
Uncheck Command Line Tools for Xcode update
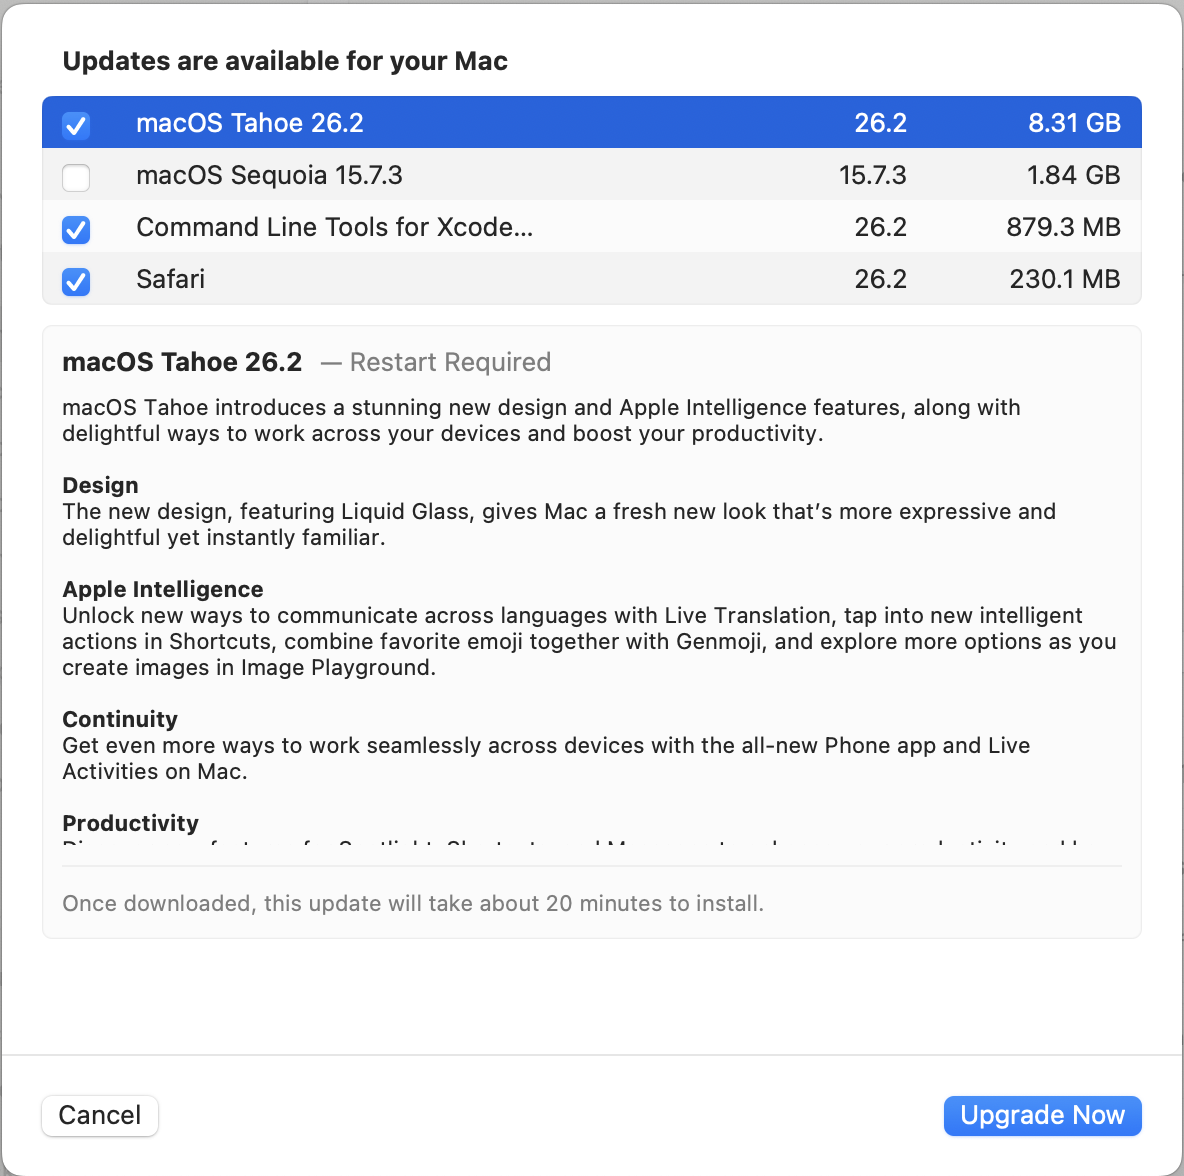pyautogui.click(x=76, y=230)
